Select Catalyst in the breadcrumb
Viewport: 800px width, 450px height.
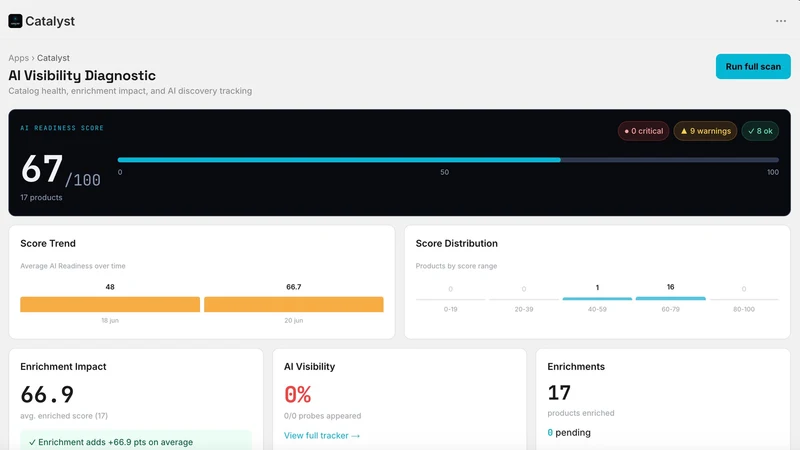53,58
